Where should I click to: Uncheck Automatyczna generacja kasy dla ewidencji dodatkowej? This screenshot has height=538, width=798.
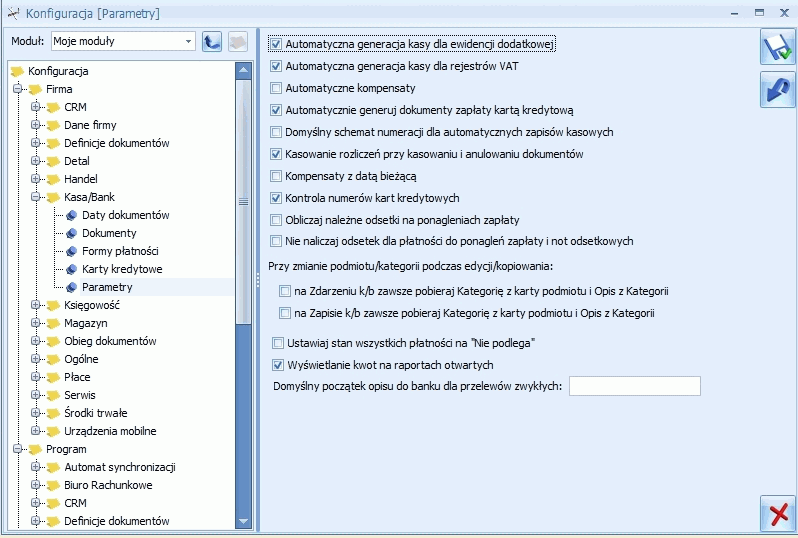276,44
